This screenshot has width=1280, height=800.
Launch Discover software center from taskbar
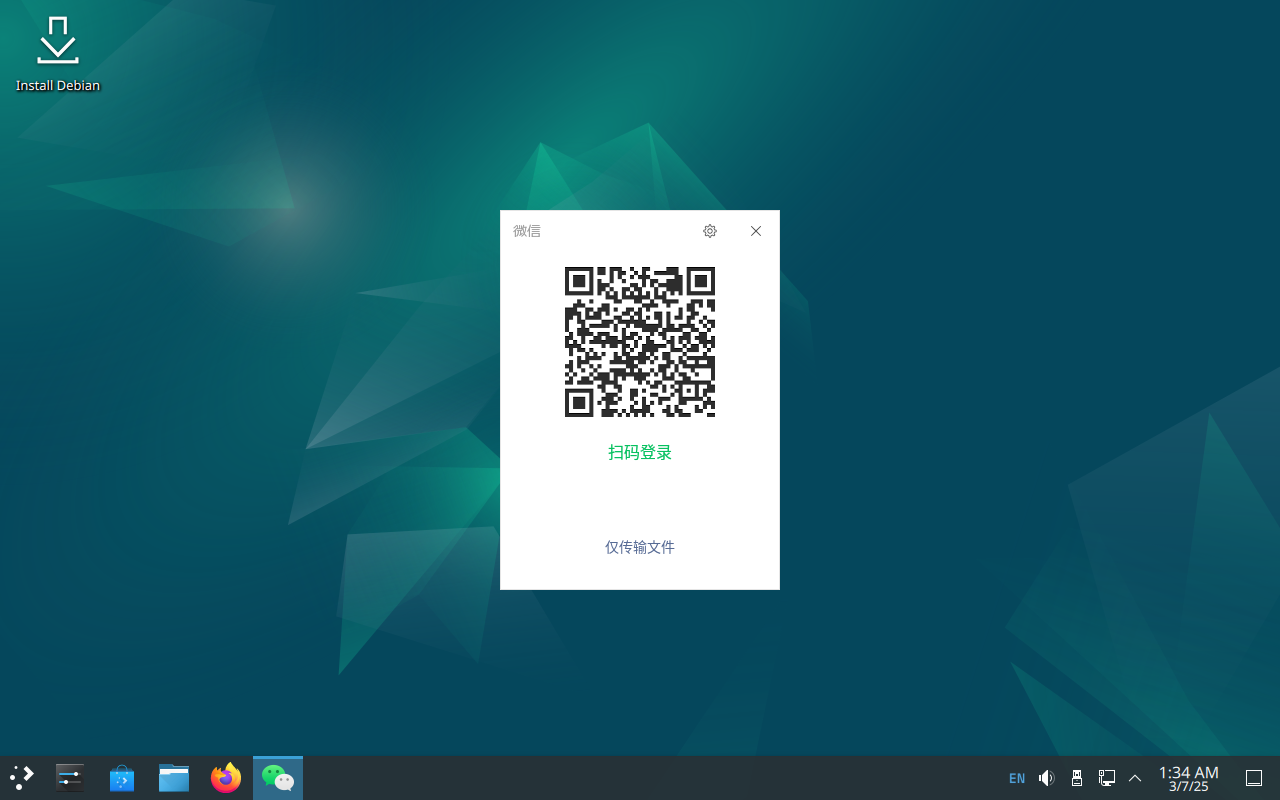tap(122, 777)
